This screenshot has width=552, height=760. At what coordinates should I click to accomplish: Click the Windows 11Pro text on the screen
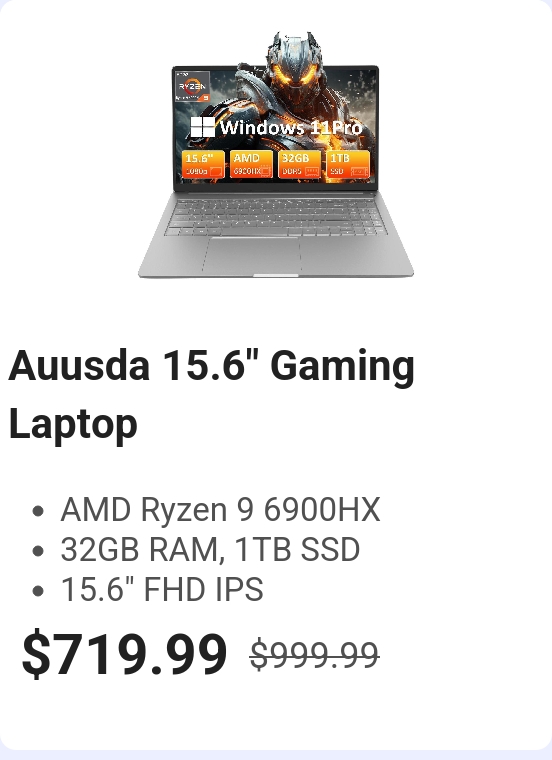[x=291, y=128]
